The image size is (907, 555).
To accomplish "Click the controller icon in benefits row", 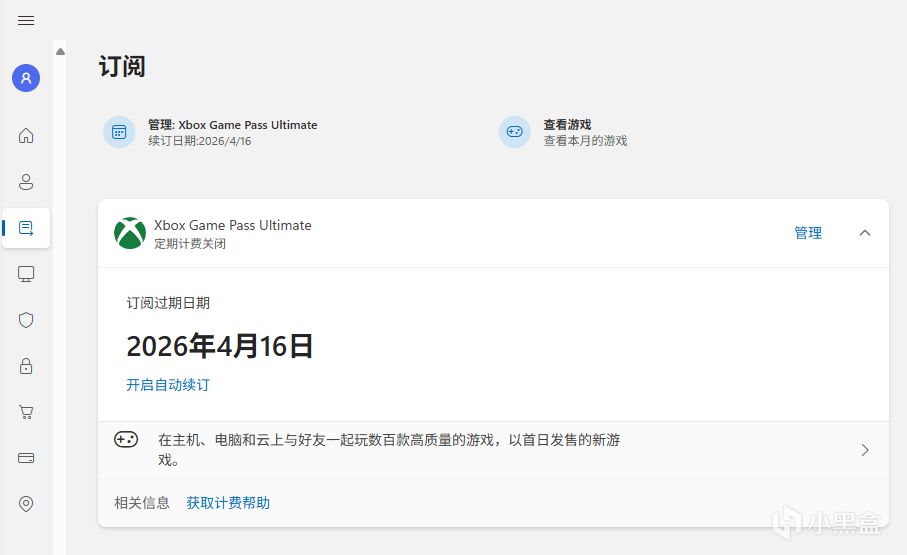I will point(126,440).
